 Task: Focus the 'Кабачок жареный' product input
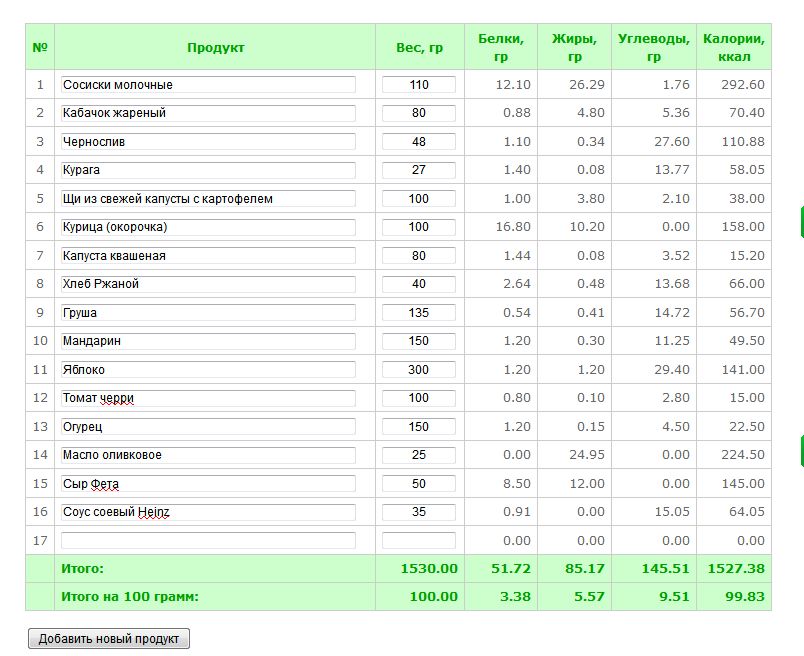point(208,113)
